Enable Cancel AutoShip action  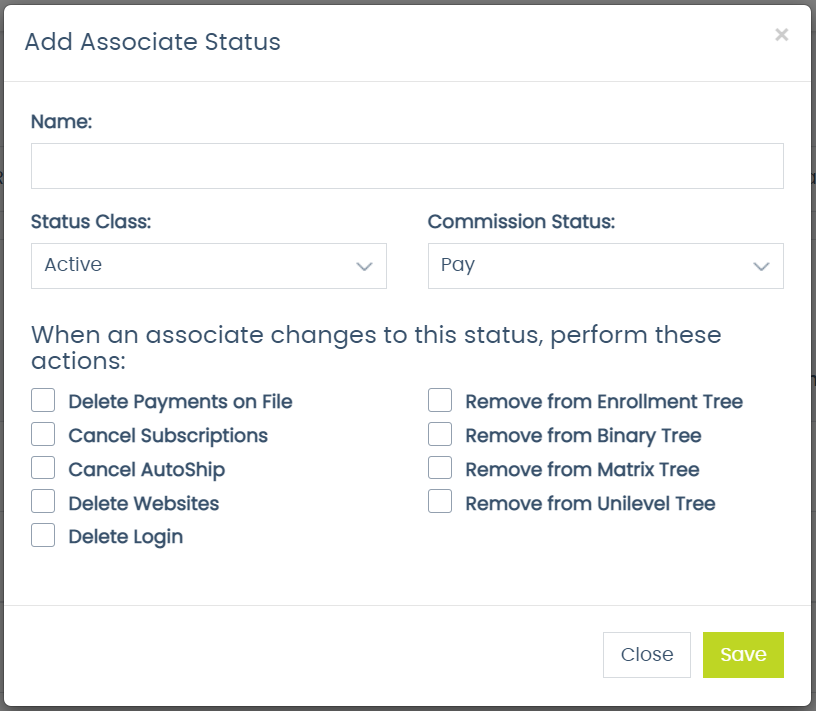43,468
